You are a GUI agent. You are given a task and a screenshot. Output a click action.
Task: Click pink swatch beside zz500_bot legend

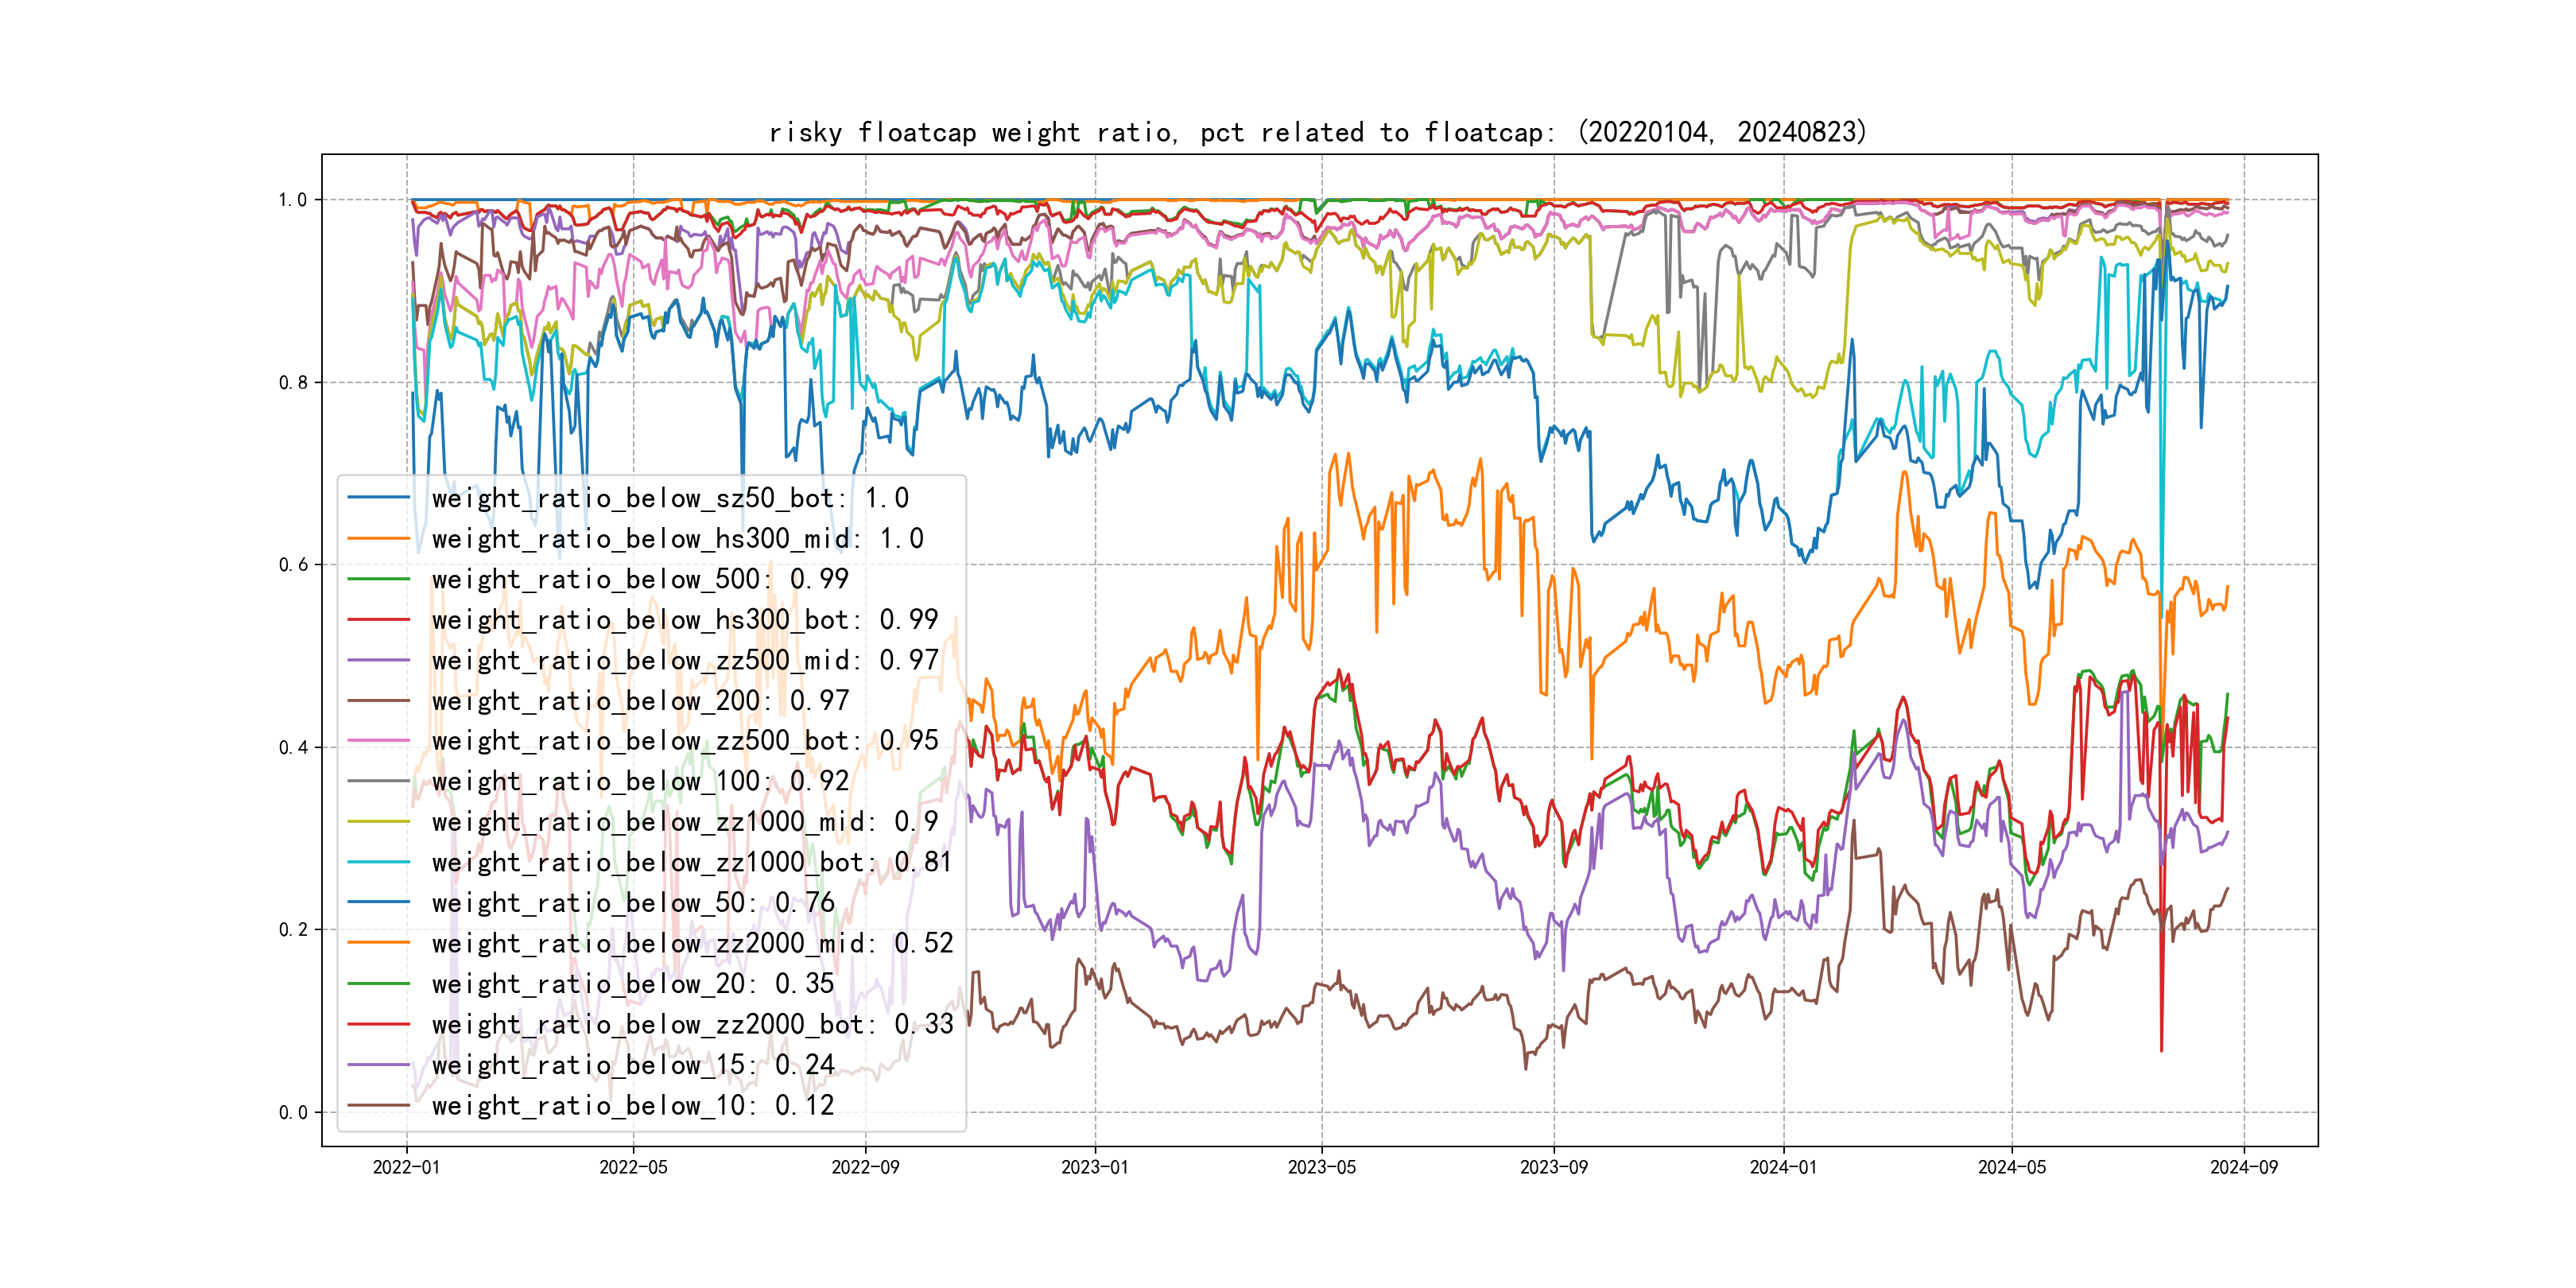[378, 741]
